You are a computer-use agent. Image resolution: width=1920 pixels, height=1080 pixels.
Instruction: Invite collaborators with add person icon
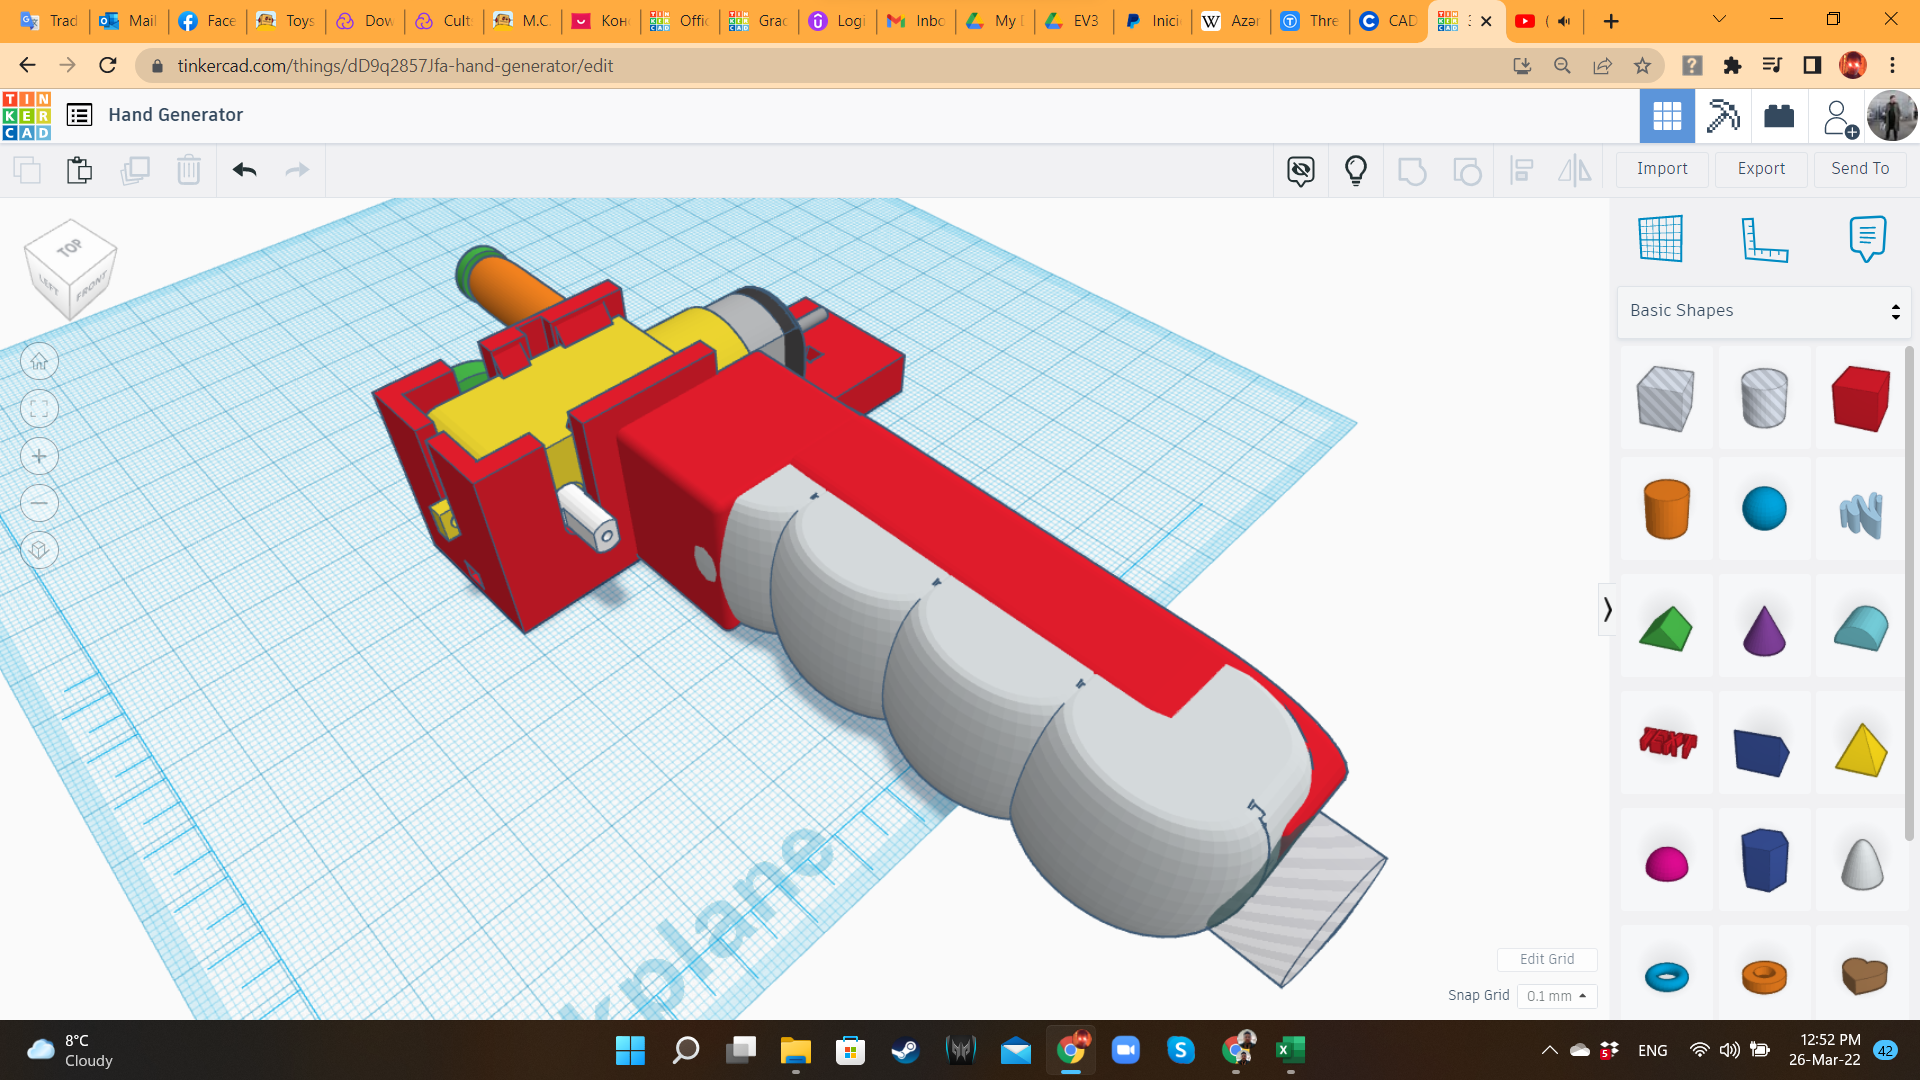point(1839,117)
